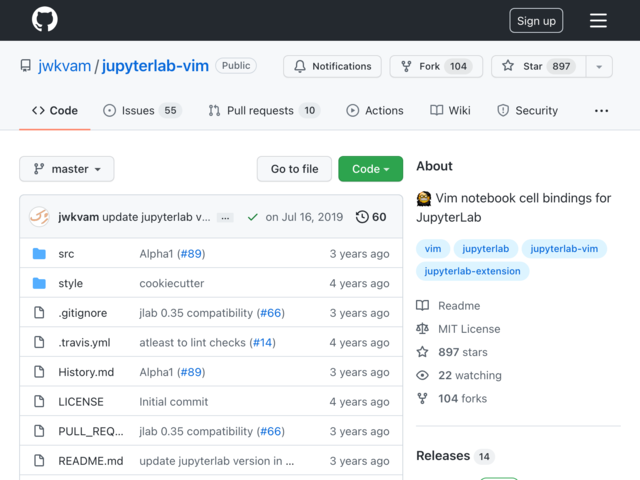640x480 pixels.
Task: Click the Public visibility badge
Action: pyautogui.click(x=236, y=66)
